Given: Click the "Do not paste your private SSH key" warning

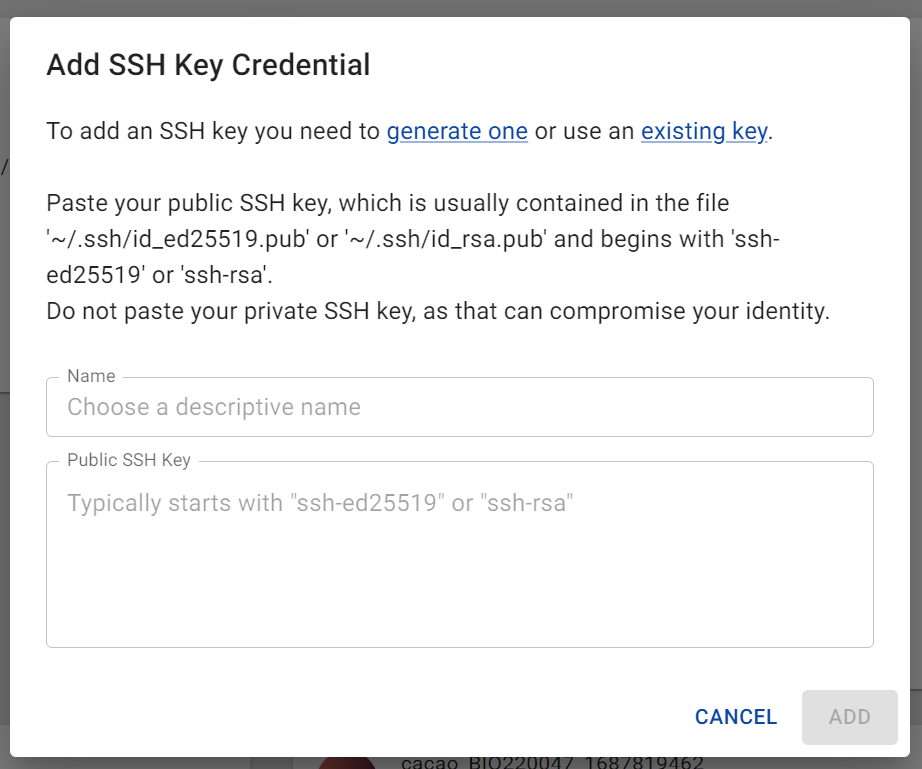Looking at the screenshot, I should pos(437,311).
